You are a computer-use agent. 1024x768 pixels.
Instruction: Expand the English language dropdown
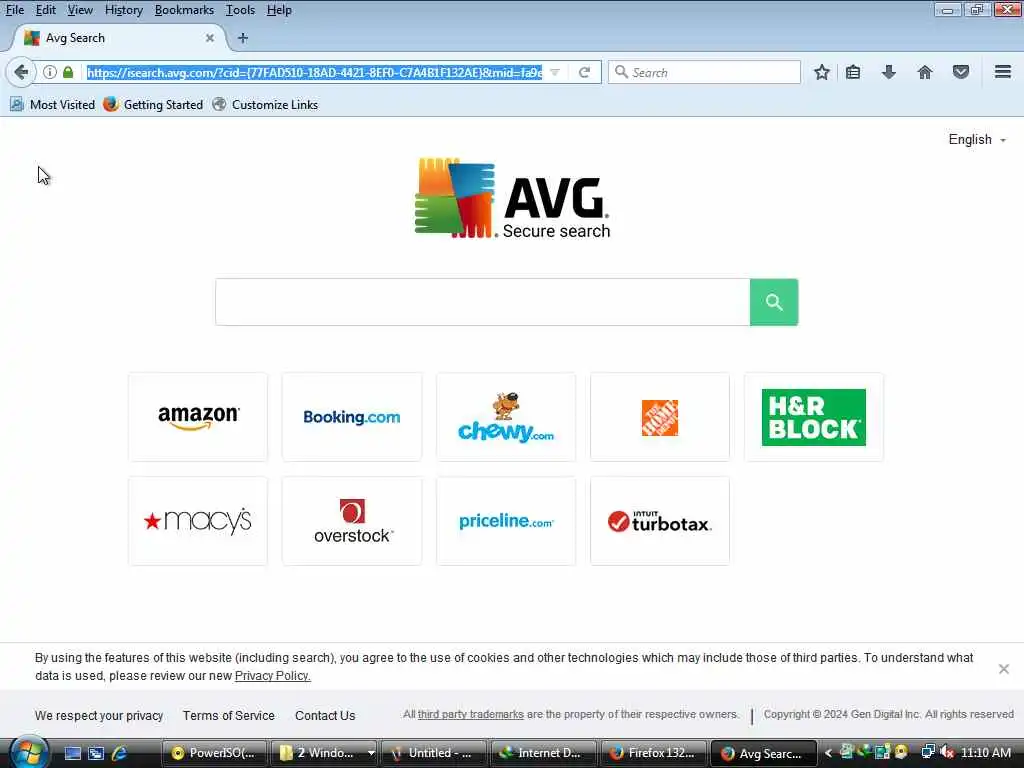[x=977, y=140]
